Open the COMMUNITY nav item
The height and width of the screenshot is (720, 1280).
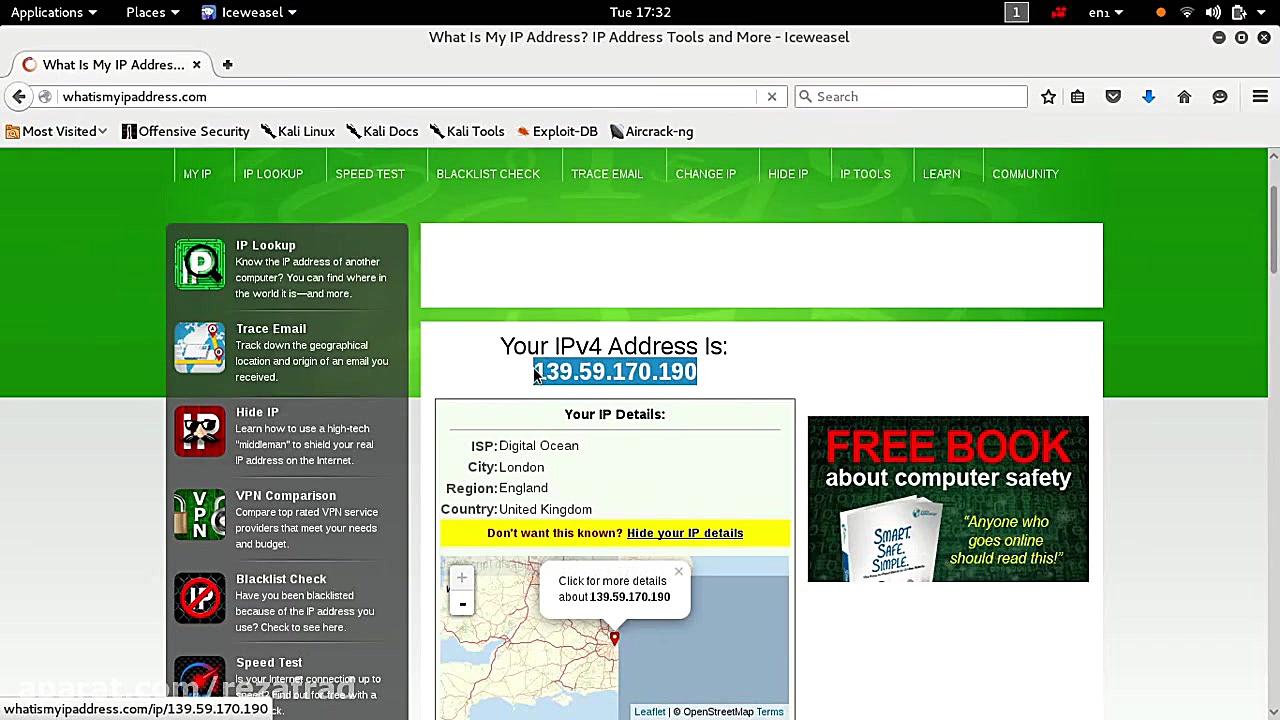pyautogui.click(x=1025, y=174)
